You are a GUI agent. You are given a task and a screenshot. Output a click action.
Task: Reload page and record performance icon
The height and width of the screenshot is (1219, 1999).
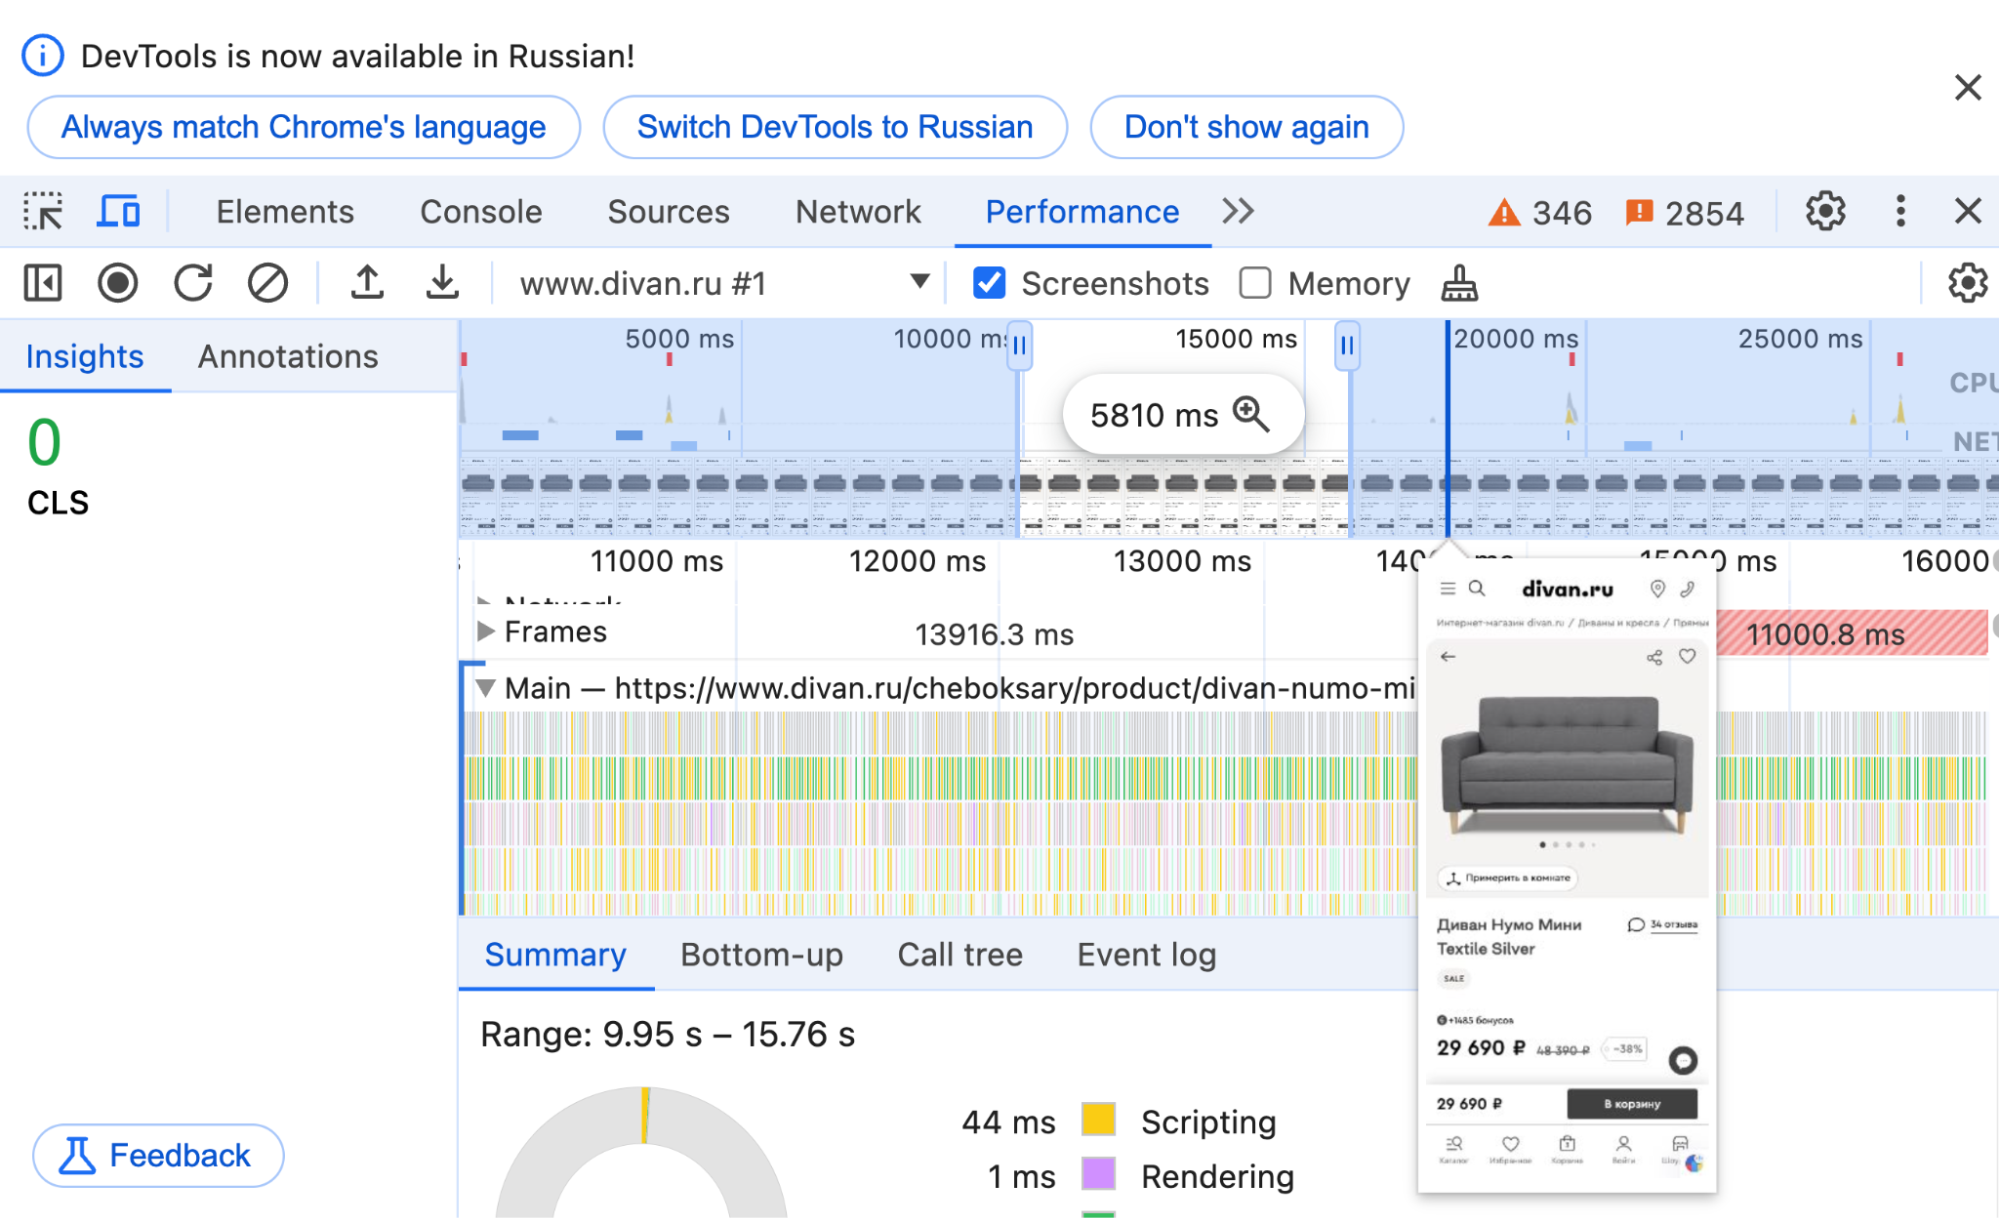[x=193, y=284]
